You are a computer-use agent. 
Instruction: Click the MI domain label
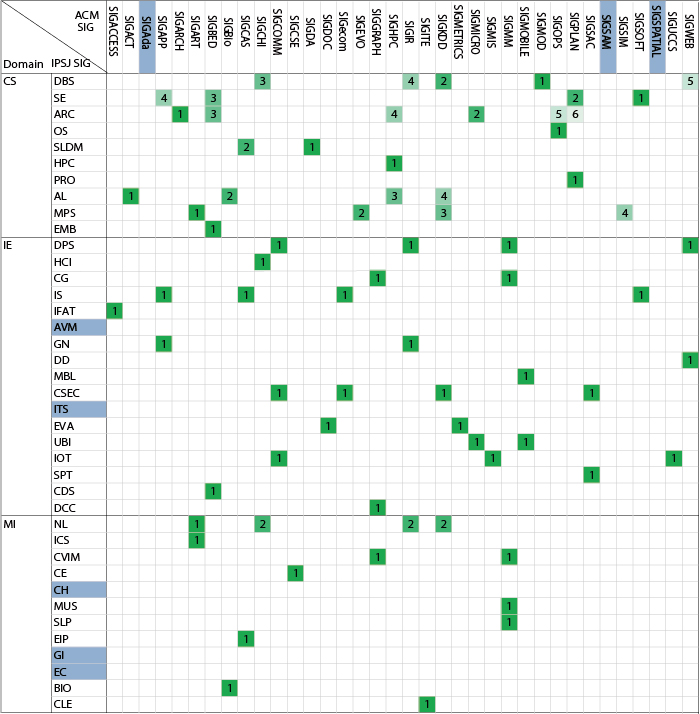pos(10,524)
